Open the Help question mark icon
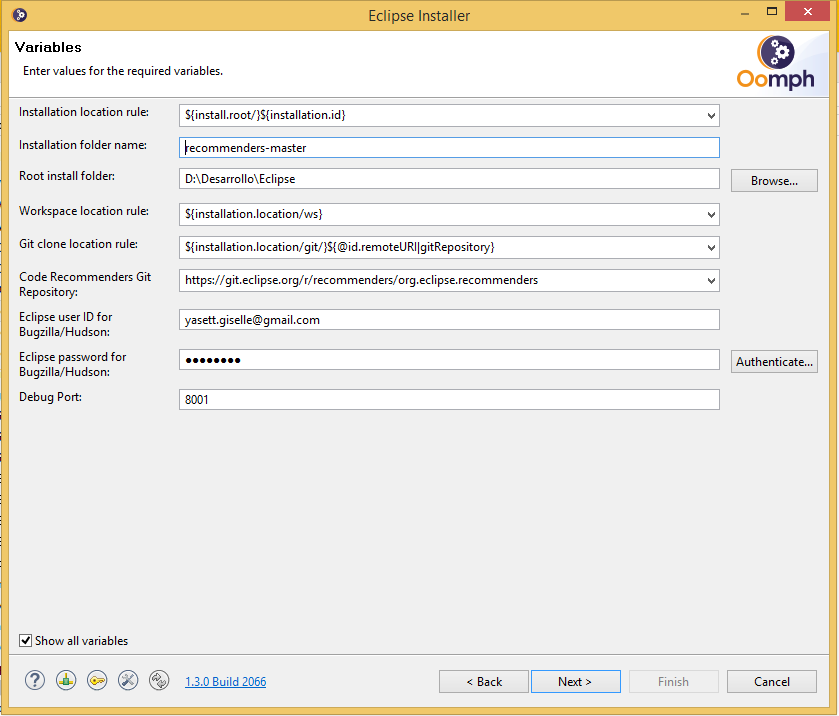 (x=35, y=680)
